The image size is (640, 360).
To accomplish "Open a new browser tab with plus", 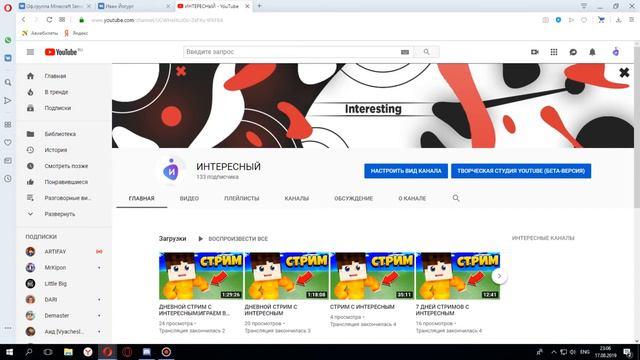I will pos(259,6).
